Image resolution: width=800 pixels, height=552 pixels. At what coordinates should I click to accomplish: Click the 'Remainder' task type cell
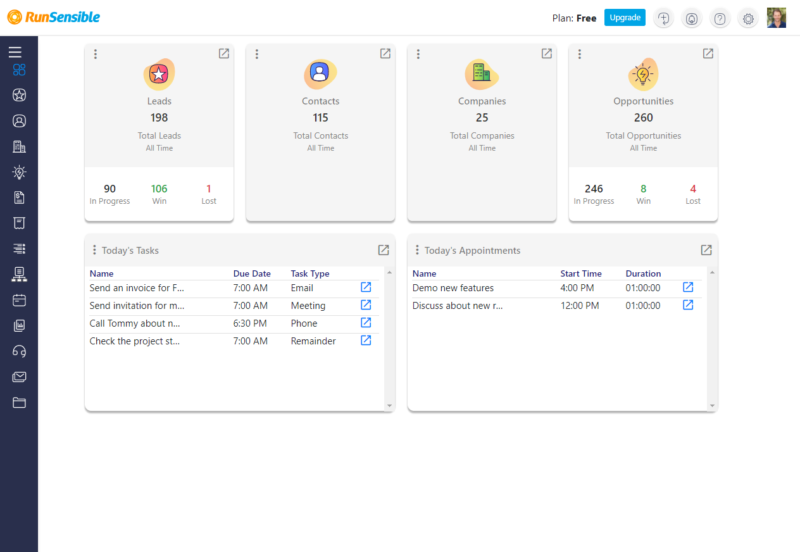pos(313,341)
